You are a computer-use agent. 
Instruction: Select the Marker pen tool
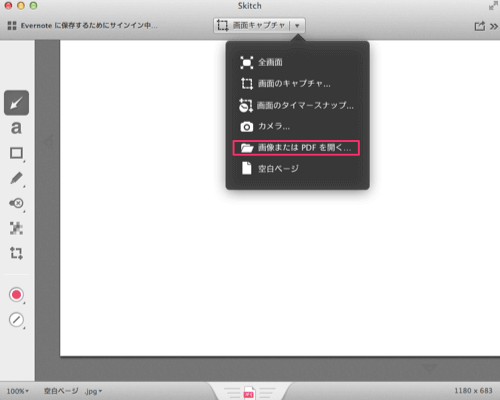[x=16, y=178]
